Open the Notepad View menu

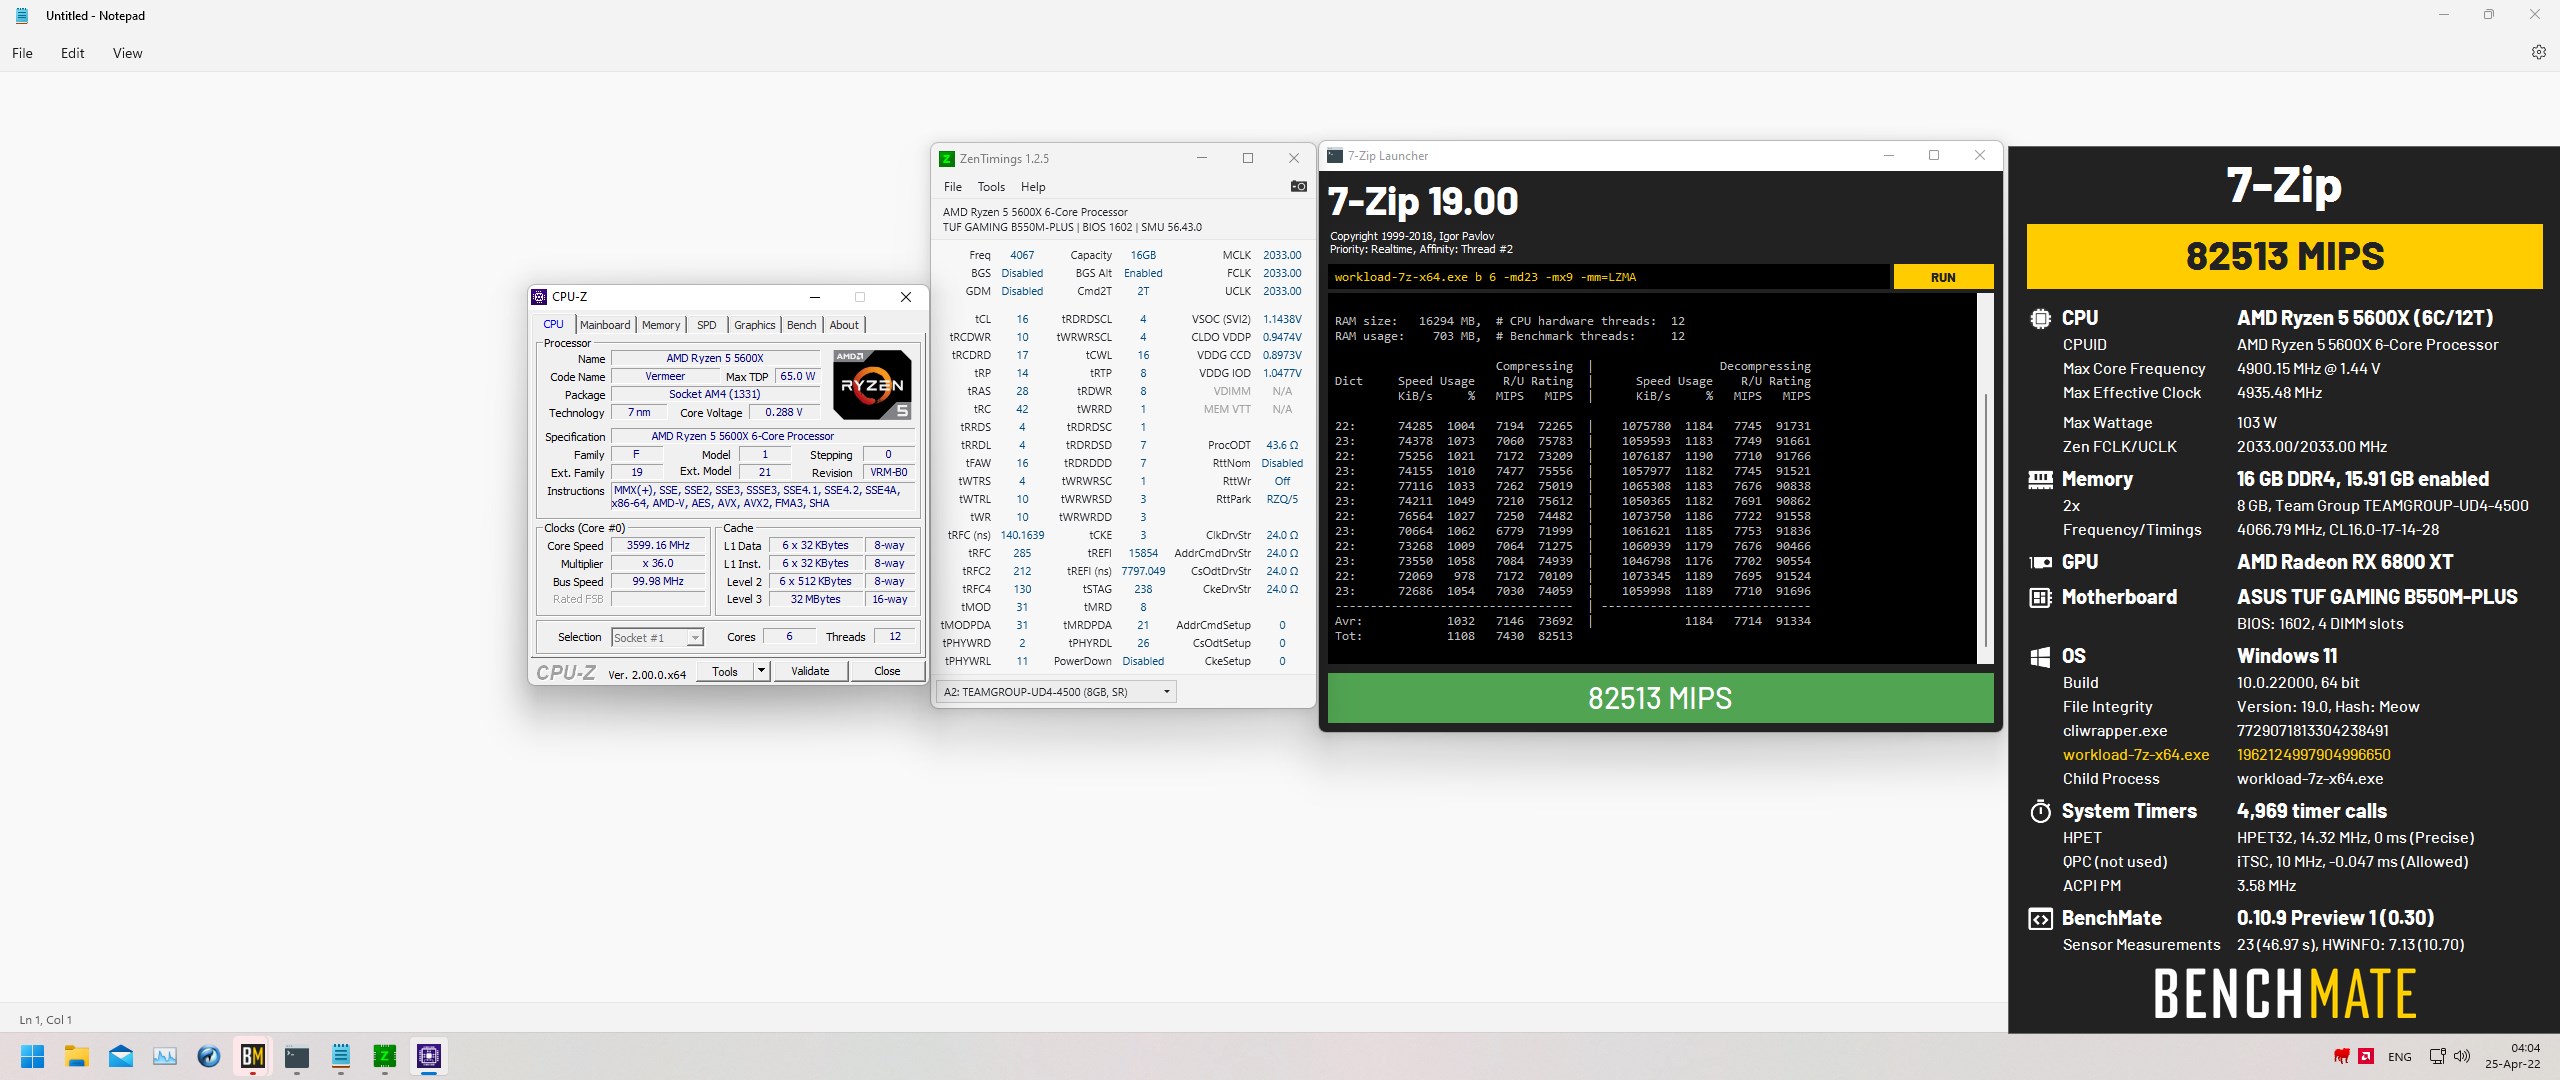[x=127, y=53]
